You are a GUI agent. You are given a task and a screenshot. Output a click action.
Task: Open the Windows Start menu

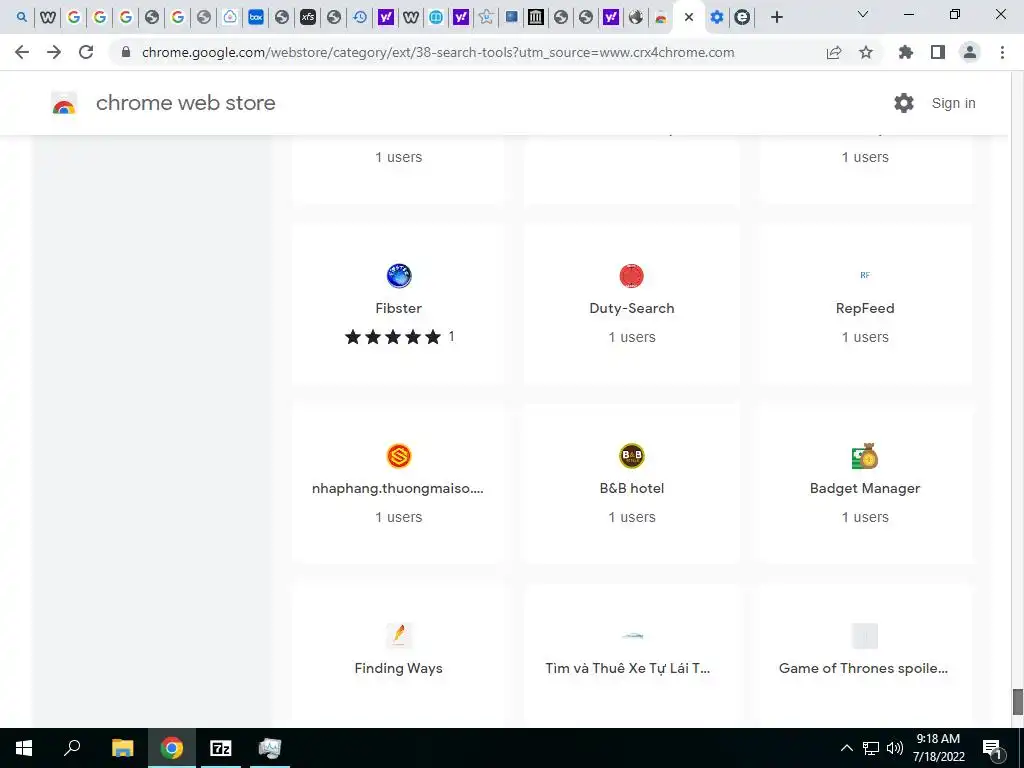(x=24, y=748)
